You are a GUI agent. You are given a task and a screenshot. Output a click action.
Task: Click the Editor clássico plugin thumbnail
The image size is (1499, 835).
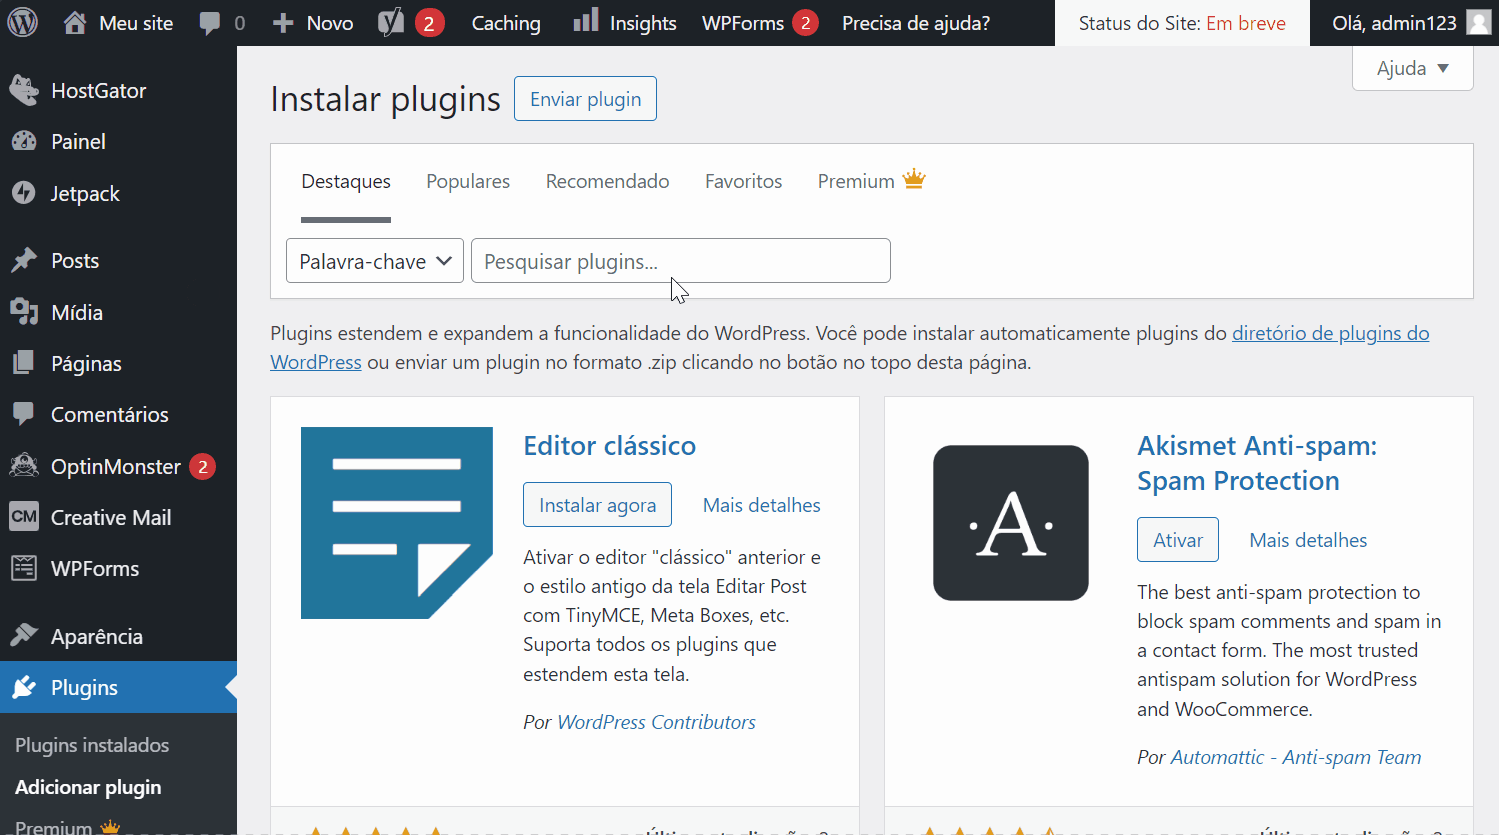click(397, 523)
